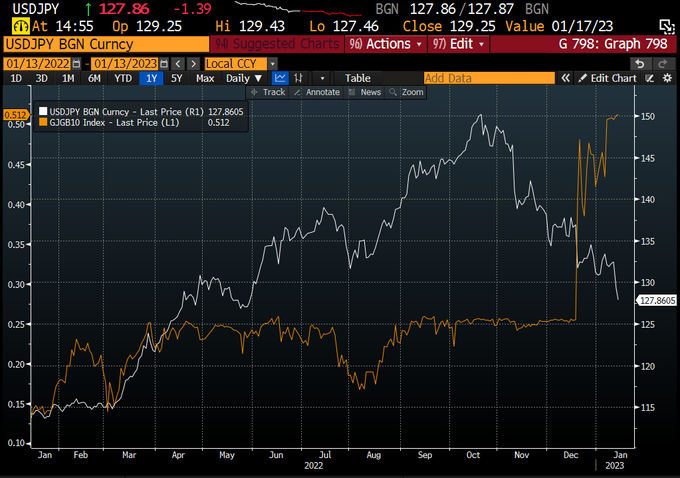
Task: Toggle the Zoom mode
Action: point(406,92)
